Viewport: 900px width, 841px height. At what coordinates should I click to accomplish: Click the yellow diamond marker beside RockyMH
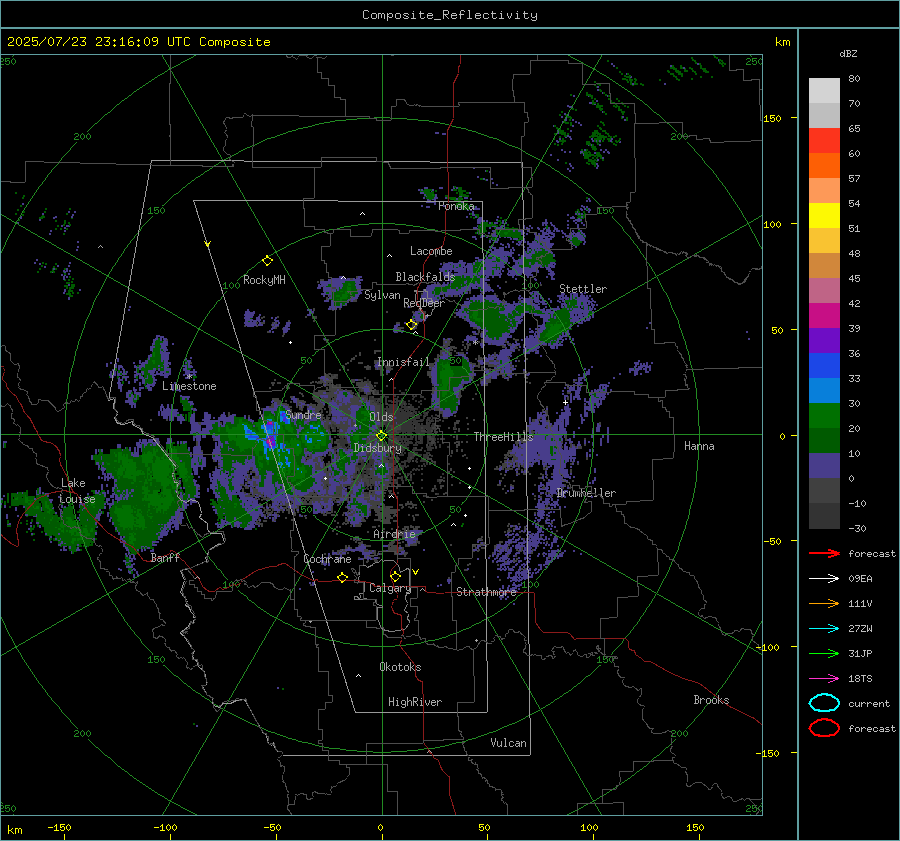pyautogui.click(x=267, y=261)
